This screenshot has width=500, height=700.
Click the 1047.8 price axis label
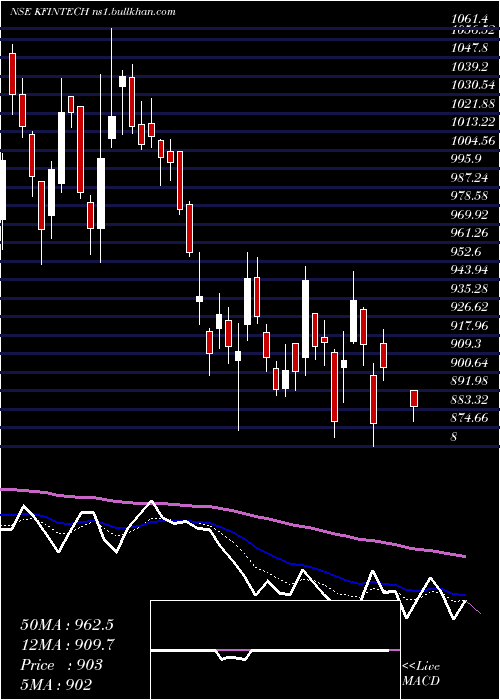(470, 48)
